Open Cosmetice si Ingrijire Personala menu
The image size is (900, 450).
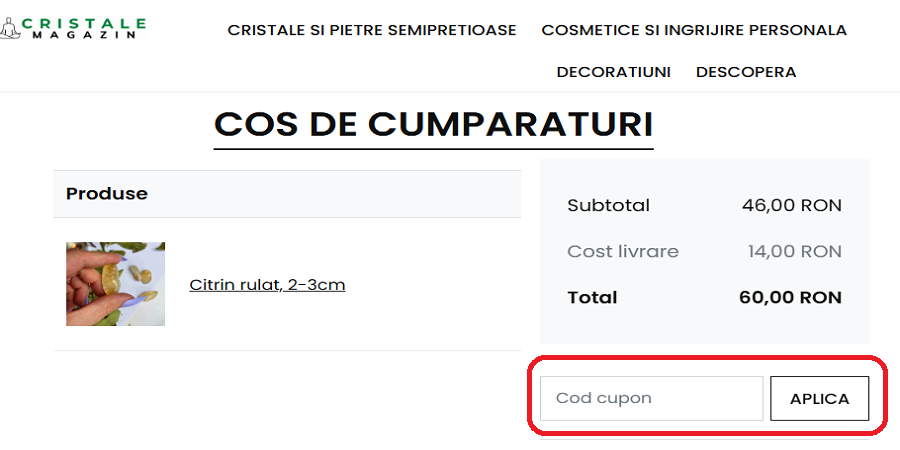pos(694,30)
